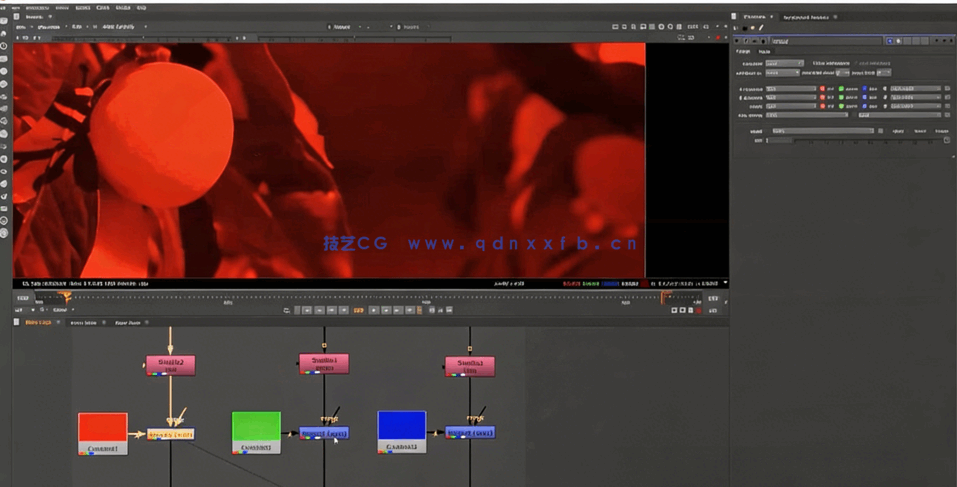This screenshot has width=957, height=487.
Task: Open the B channels layer dropdown
Action: [x=791, y=98]
